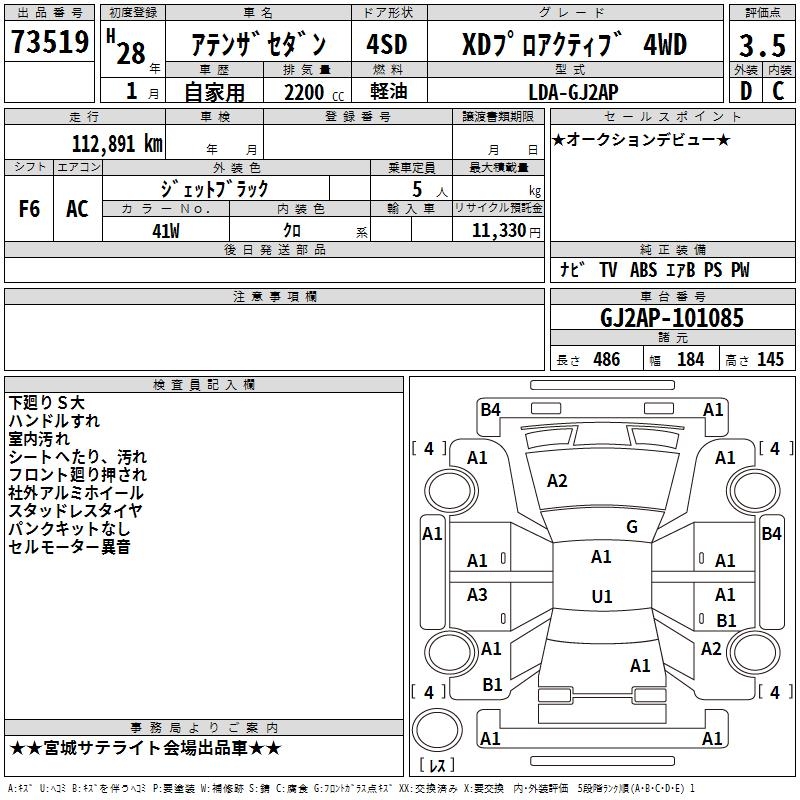Select the G windshield chip mark
800x800 pixels.
(632, 527)
